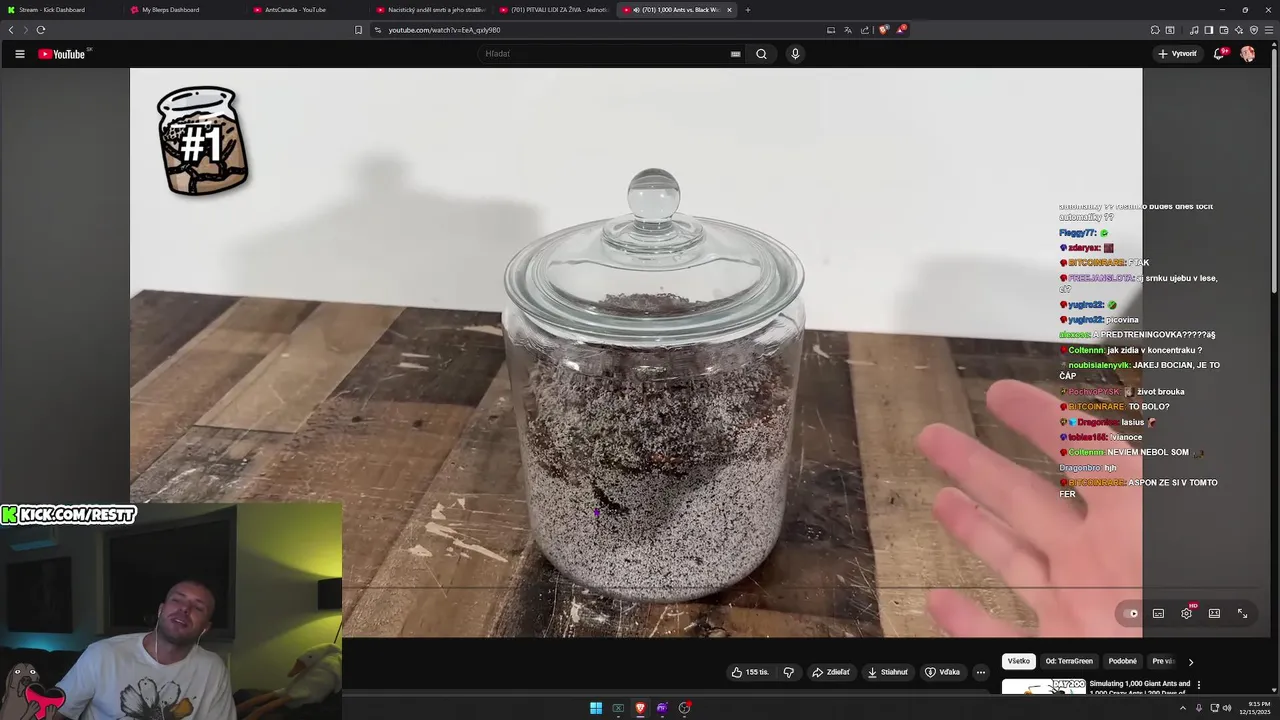The height and width of the screenshot is (720, 1280).
Task: Switch to AntsCanada - YouTube tab
Action: (306, 10)
